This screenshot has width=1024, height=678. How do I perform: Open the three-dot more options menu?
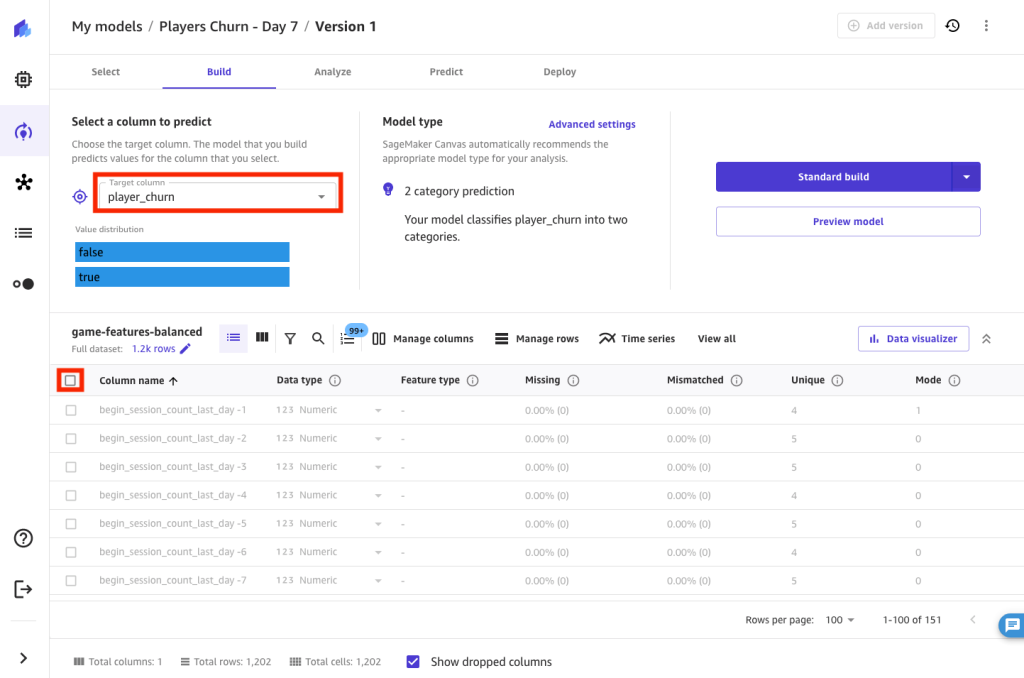tap(986, 25)
